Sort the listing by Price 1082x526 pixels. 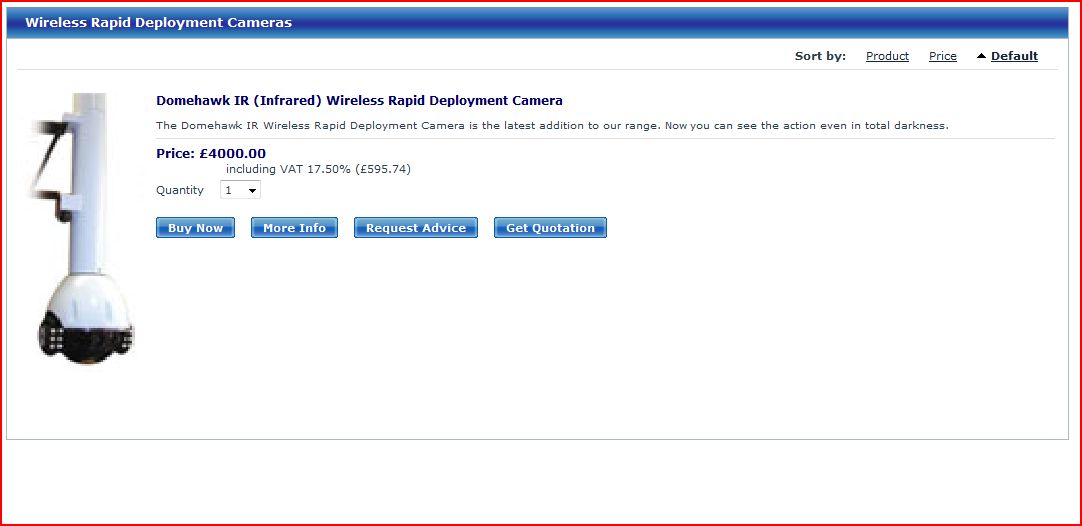point(942,56)
